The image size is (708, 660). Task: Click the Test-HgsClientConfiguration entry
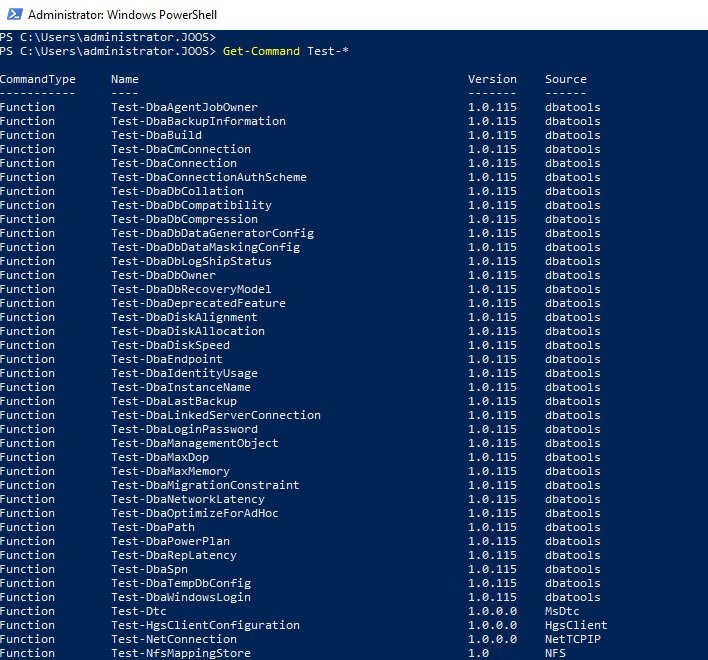pyautogui.click(x=205, y=625)
